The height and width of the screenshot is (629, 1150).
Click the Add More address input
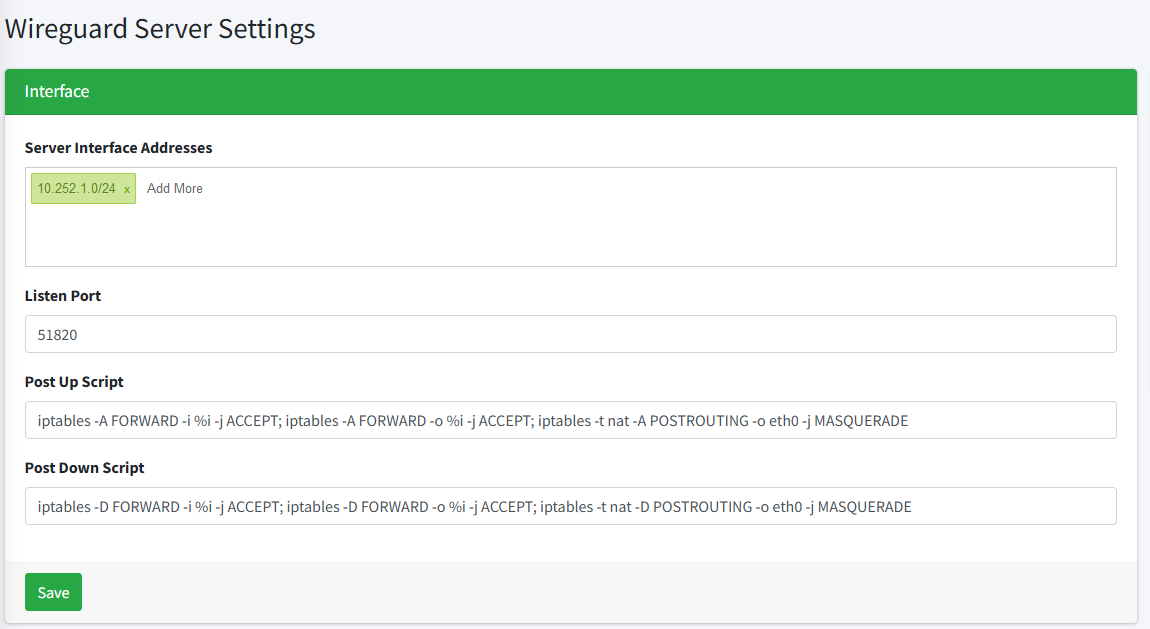click(175, 188)
